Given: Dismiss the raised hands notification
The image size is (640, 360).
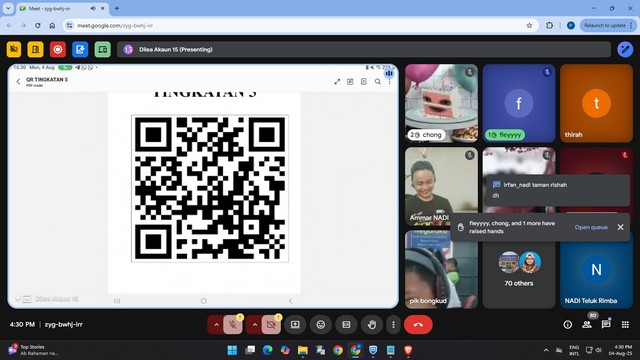Looking at the screenshot, I should coord(620,227).
